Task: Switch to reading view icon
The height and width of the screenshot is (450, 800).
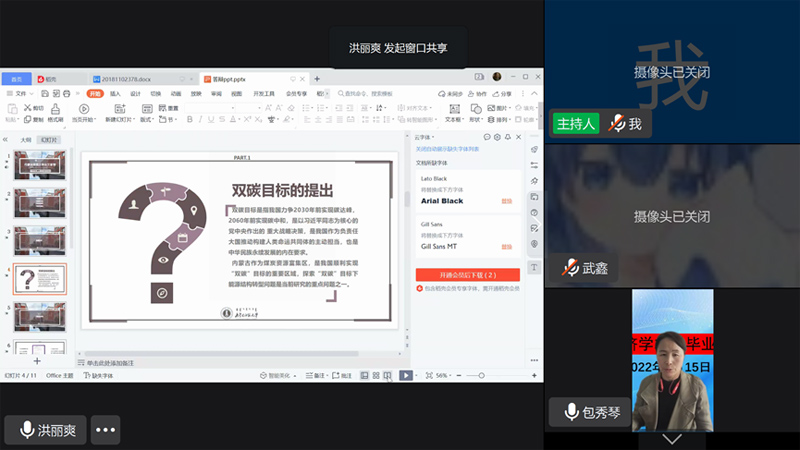Action: pos(387,375)
